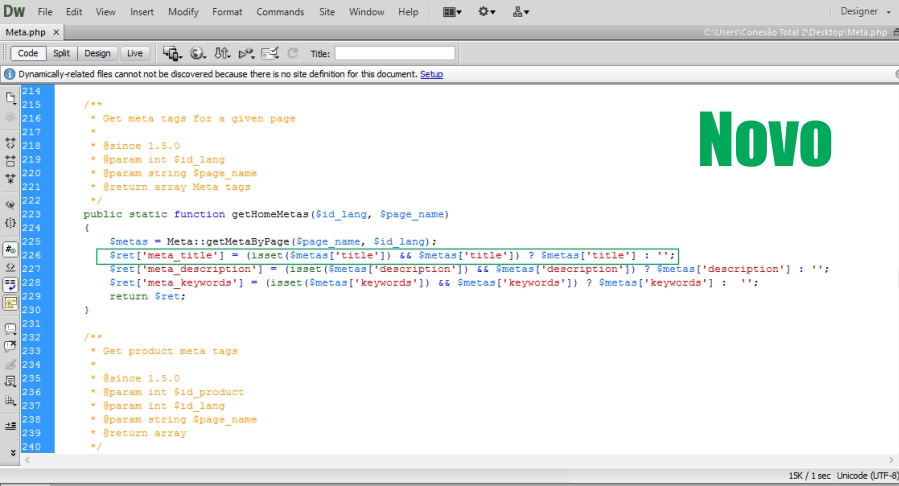Click 'getHomeMetas' function name in code
The height and width of the screenshot is (486, 899).
[x=270, y=214]
